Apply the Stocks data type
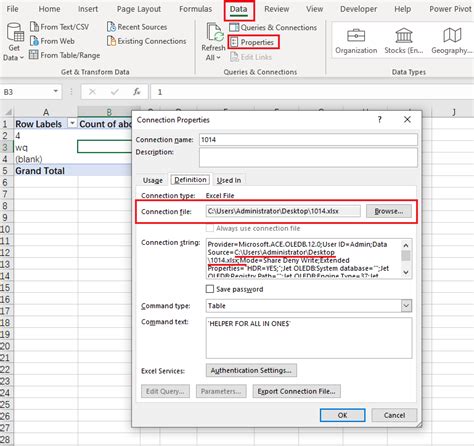The height and width of the screenshot is (446, 474). [x=404, y=41]
